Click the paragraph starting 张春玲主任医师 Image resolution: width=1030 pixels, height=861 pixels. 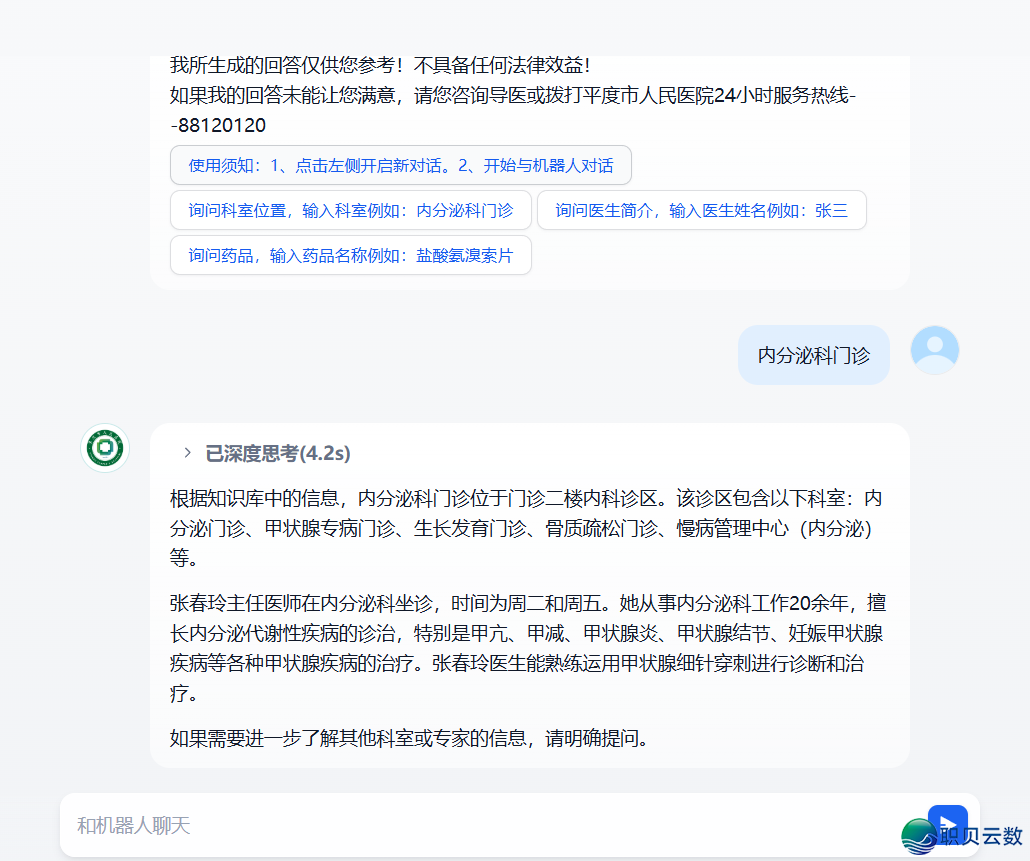point(527,648)
